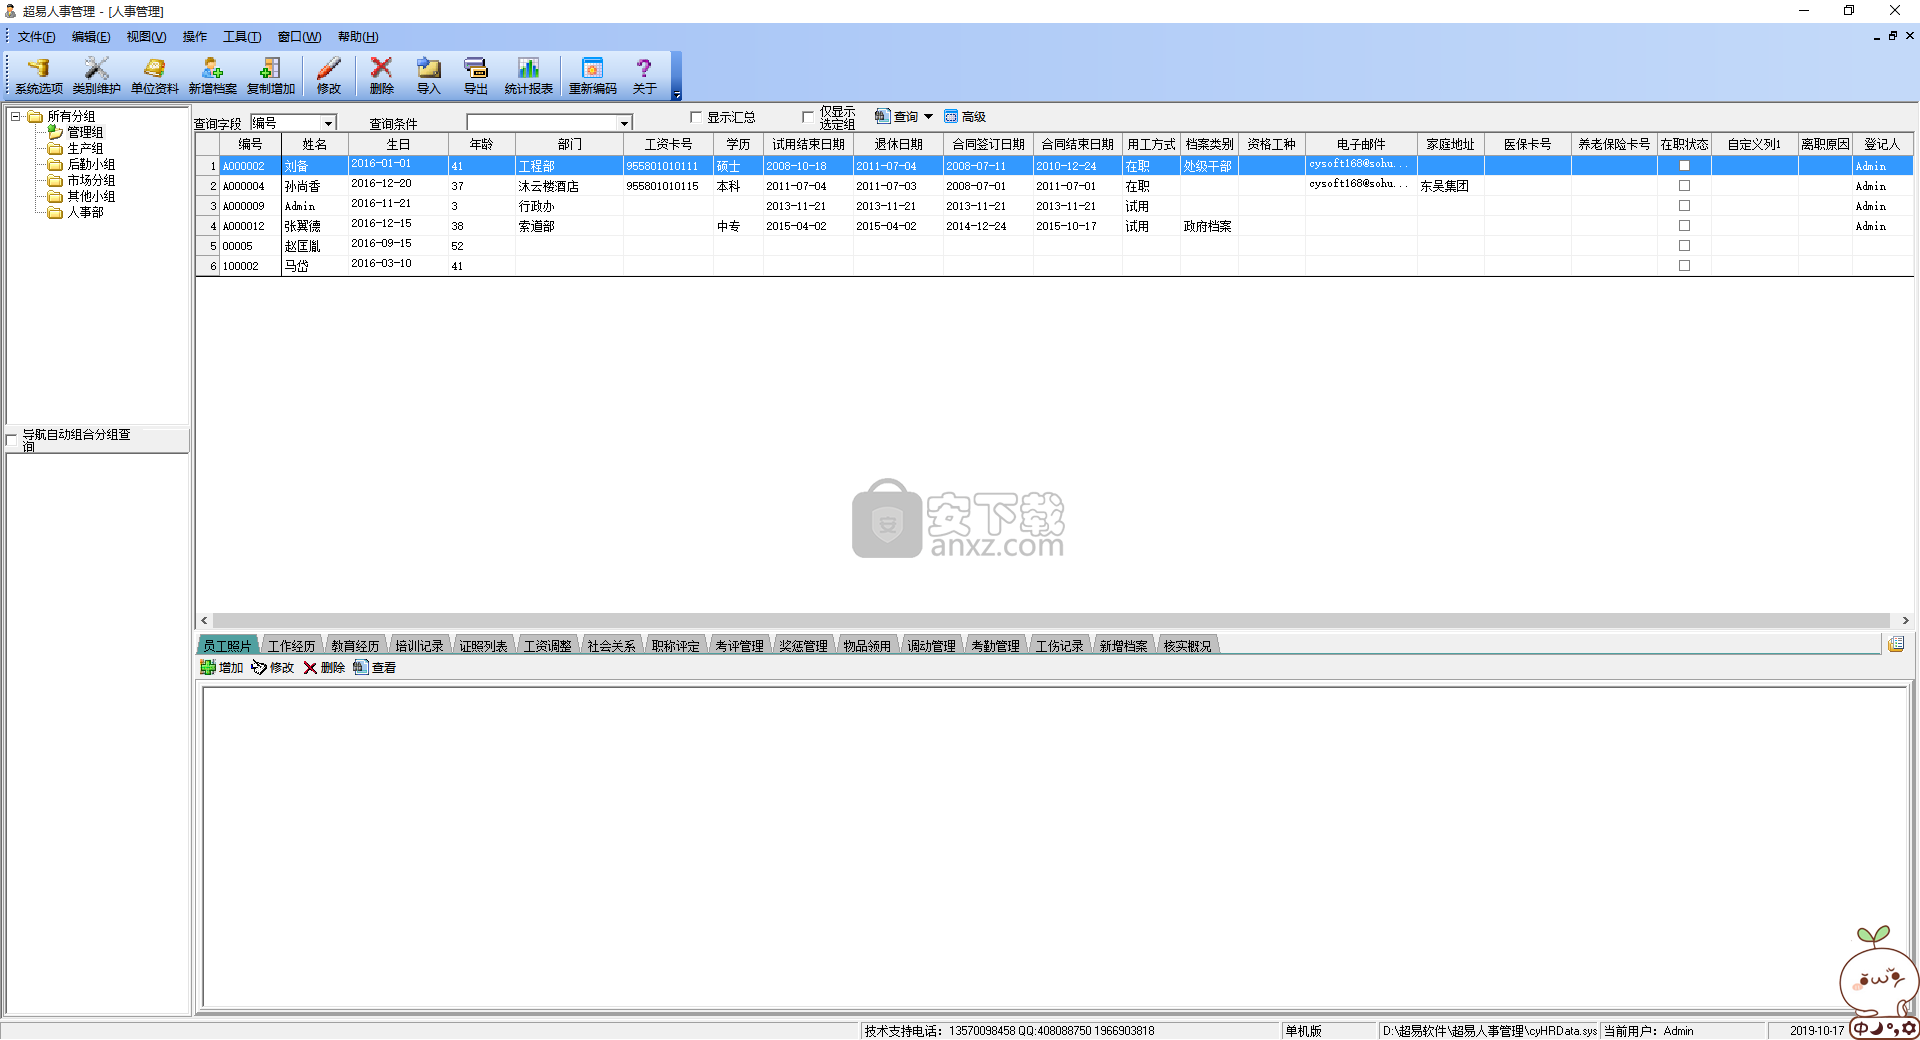This screenshot has width=1920, height=1040.
Task: Open 工具(T) menu
Action: pyautogui.click(x=242, y=37)
